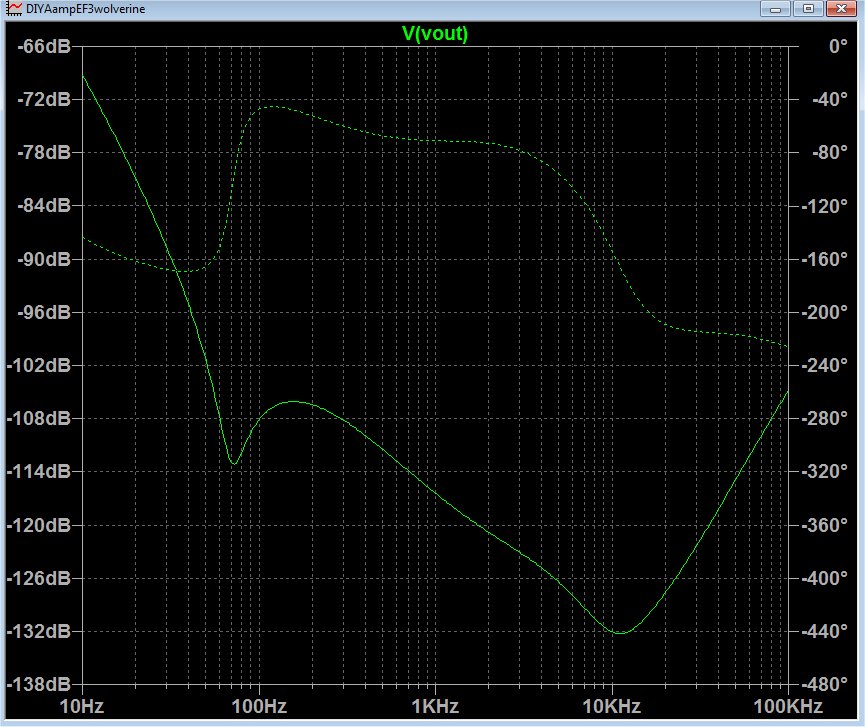Click the -72dB left axis label
Viewport: 865px width, 727px height.
(x=44, y=99)
